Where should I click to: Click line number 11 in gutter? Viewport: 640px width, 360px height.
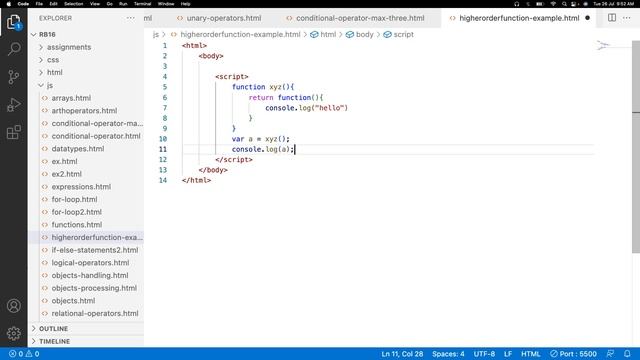163,149
